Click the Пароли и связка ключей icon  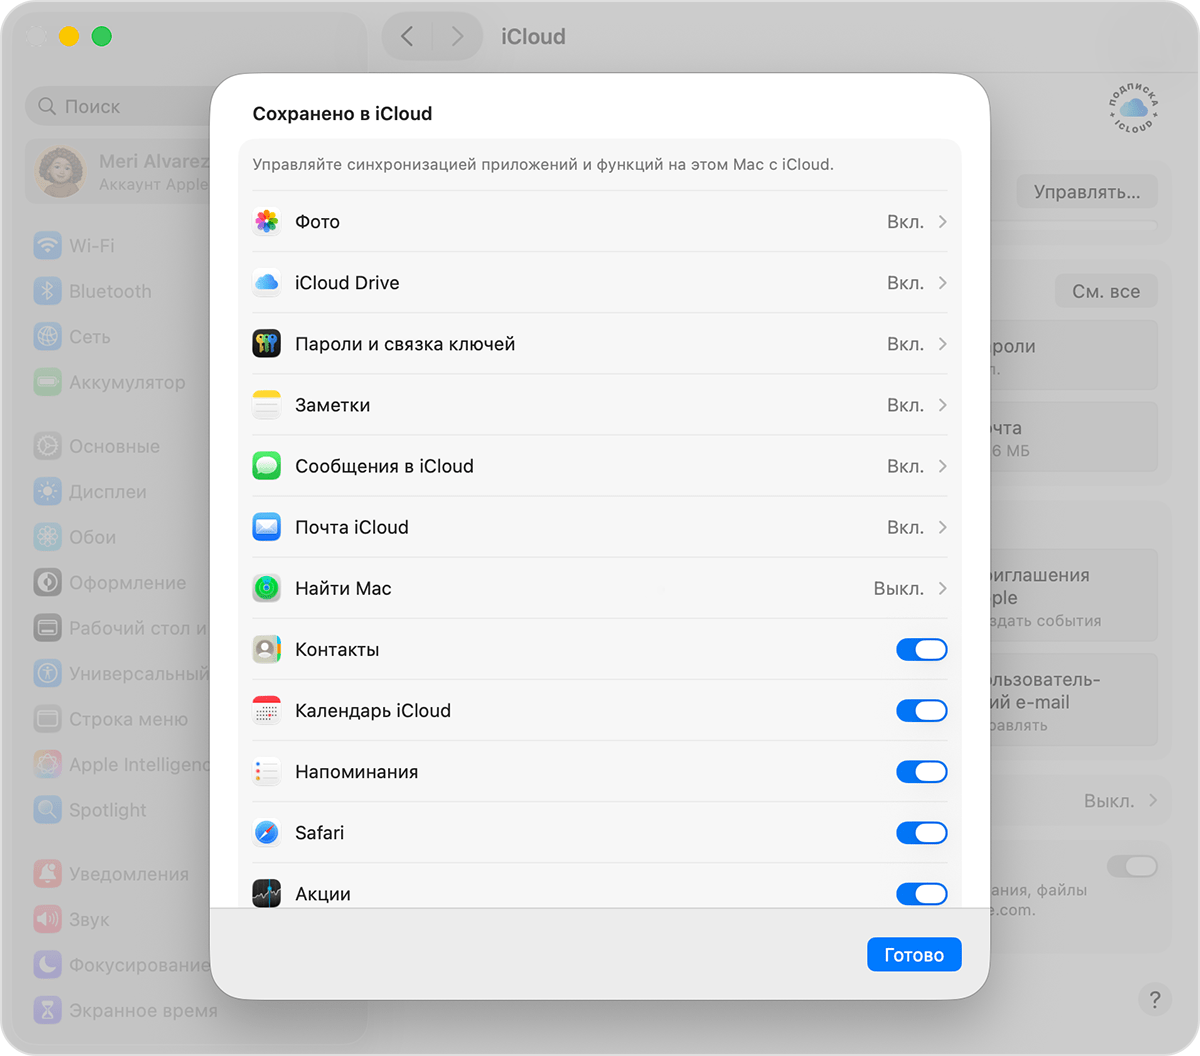point(266,344)
